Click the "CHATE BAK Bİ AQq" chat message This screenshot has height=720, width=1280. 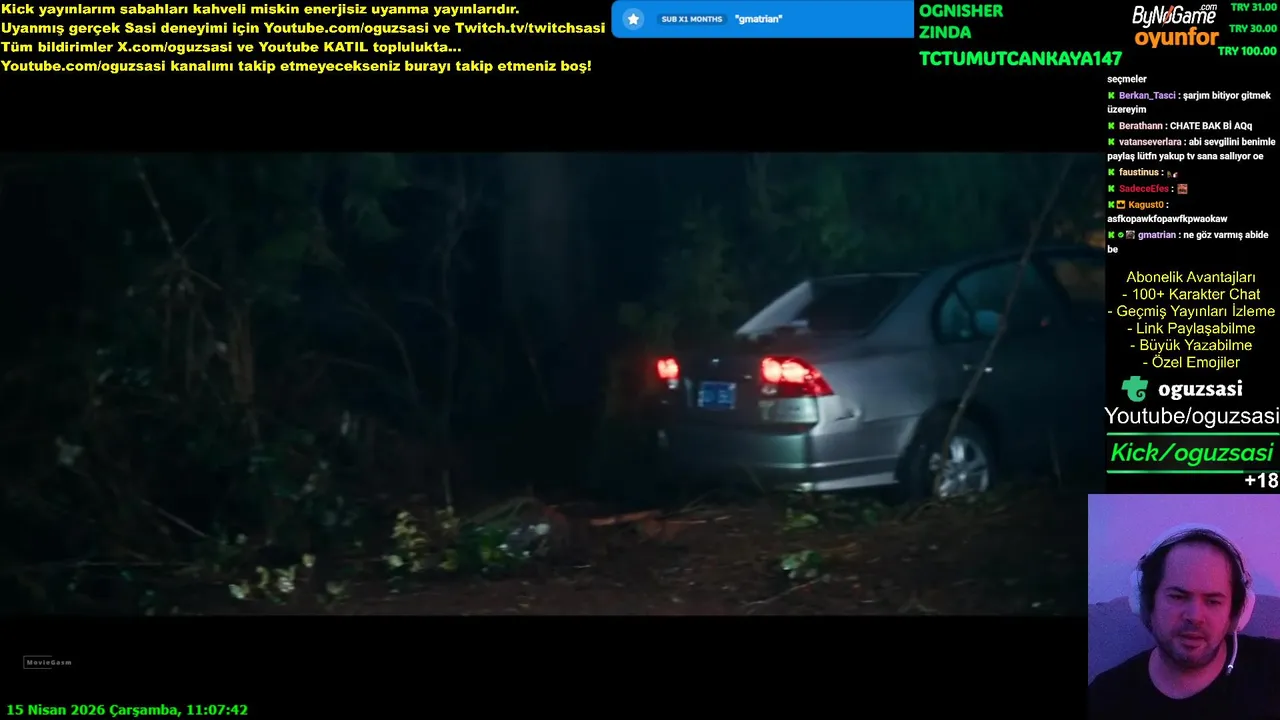coord(1210,126)
